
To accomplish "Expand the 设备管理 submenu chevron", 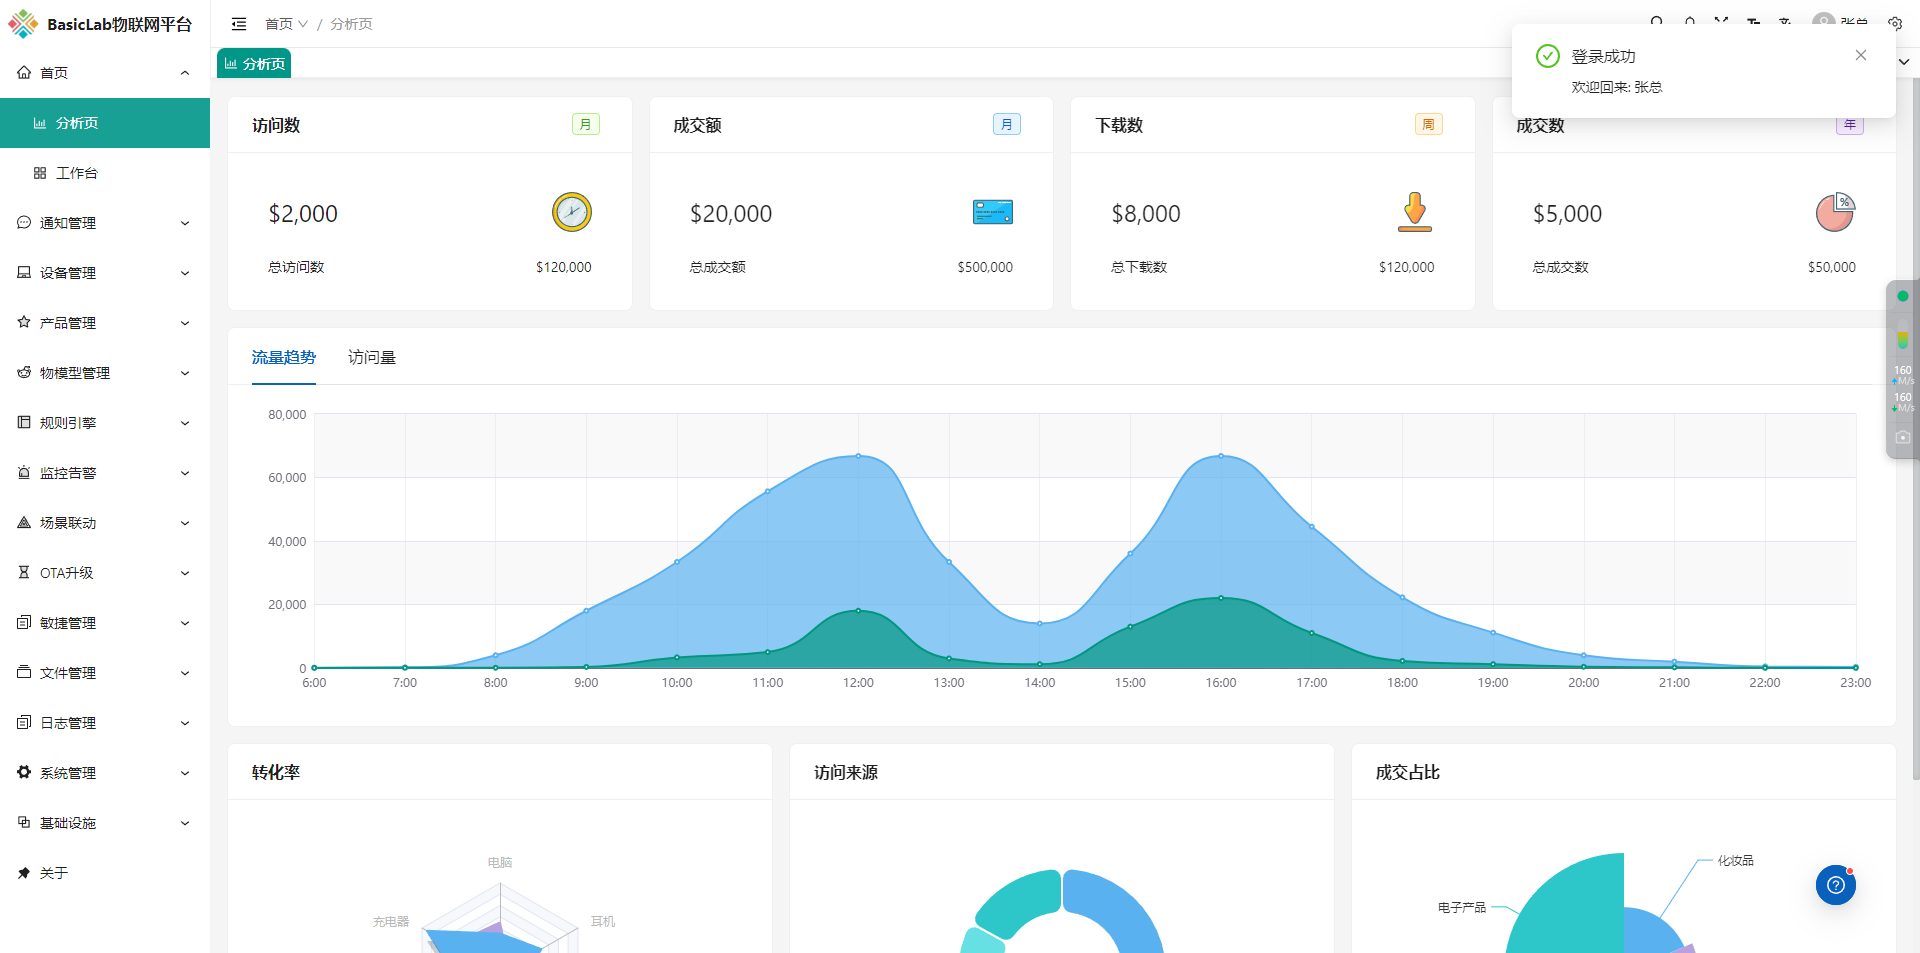I will coord(185,273).
